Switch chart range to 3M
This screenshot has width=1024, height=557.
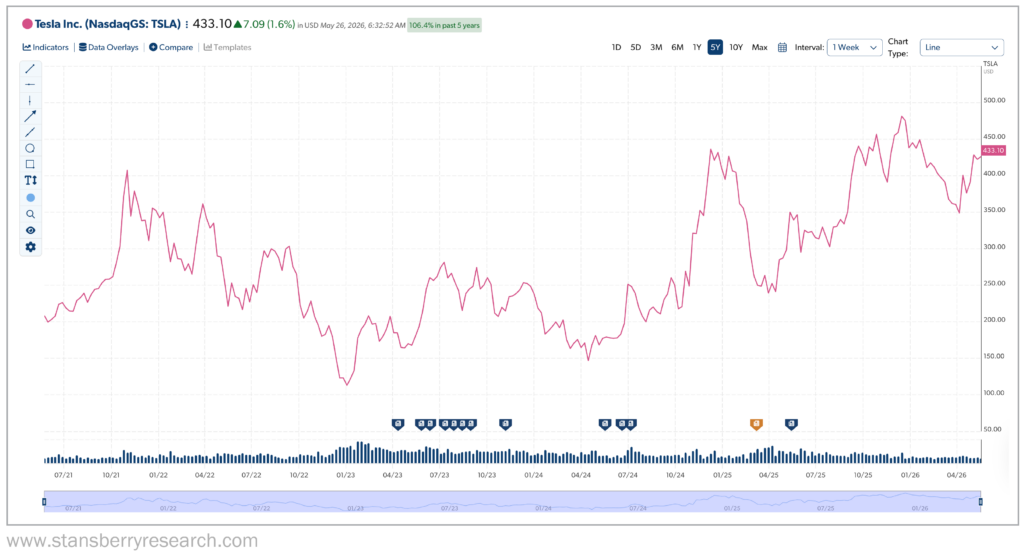[656, 48]
